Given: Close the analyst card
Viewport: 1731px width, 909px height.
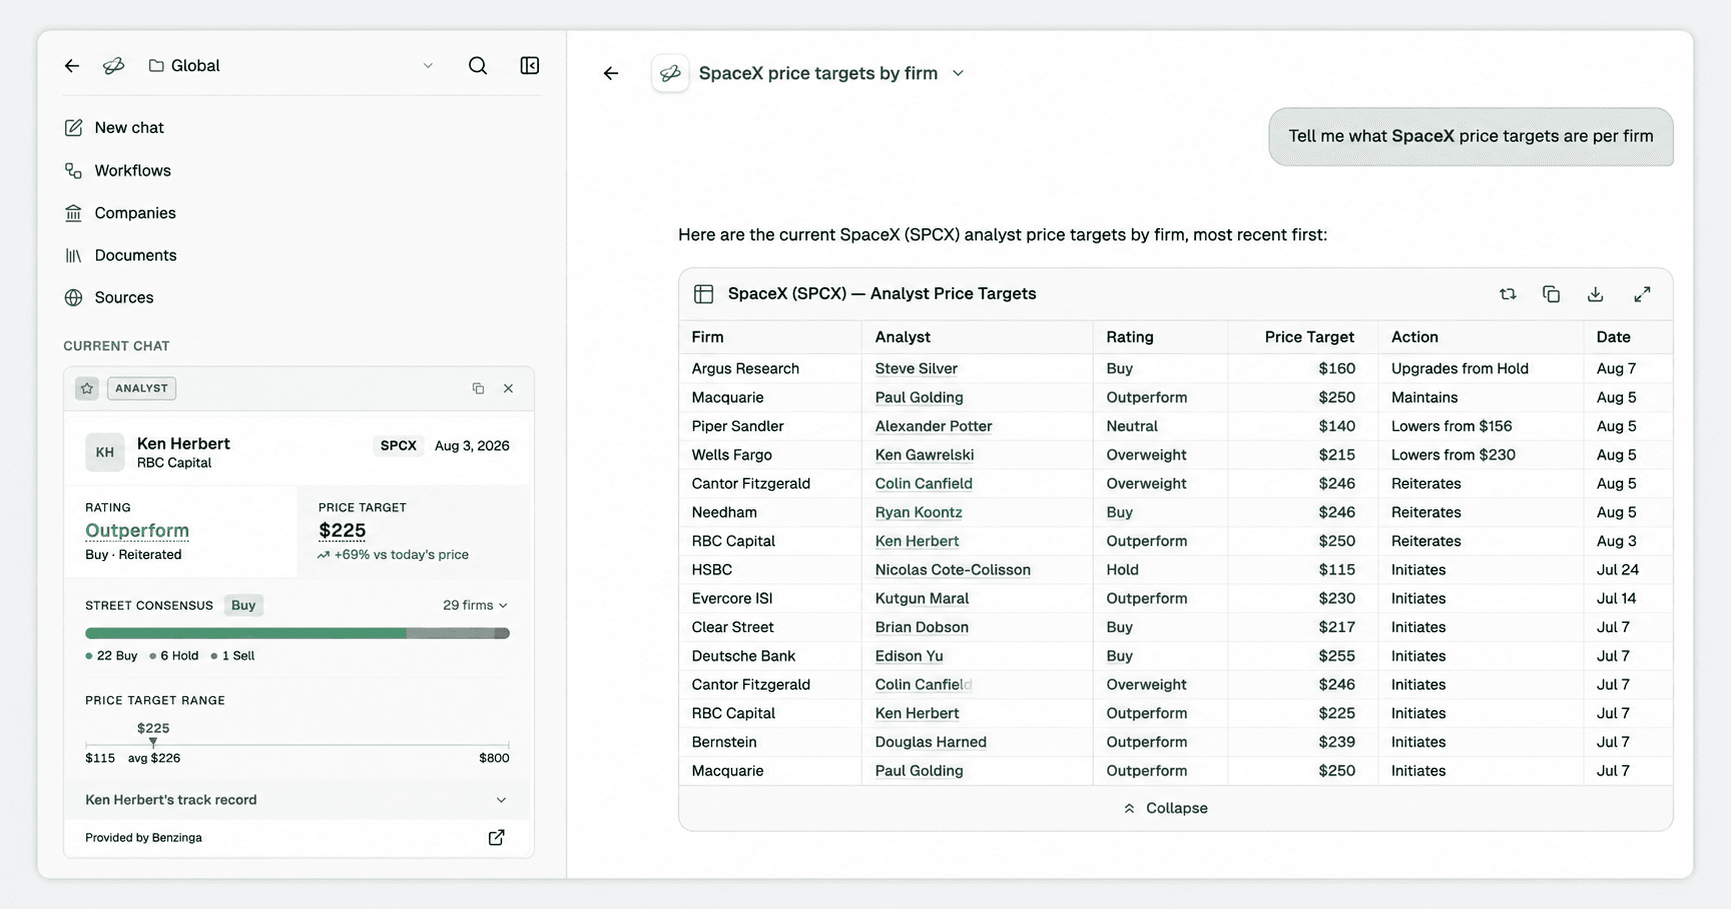Looking at the screenshot, I should pyautogui.click(x=508, y=388).
